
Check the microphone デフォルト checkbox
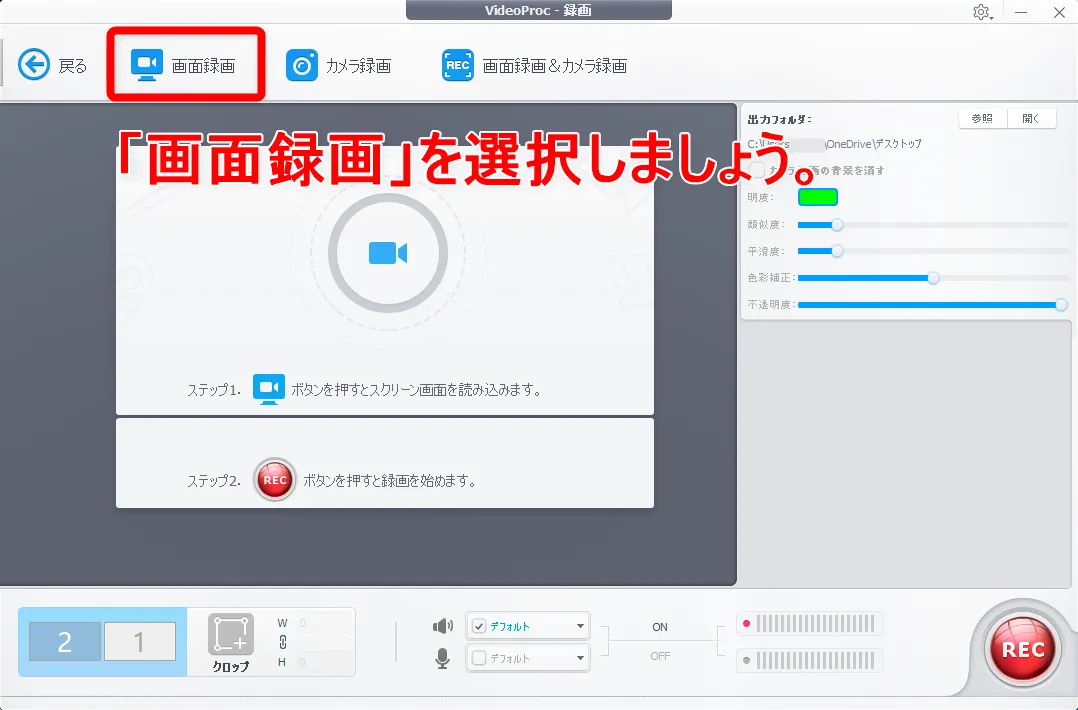pos(479,658)
